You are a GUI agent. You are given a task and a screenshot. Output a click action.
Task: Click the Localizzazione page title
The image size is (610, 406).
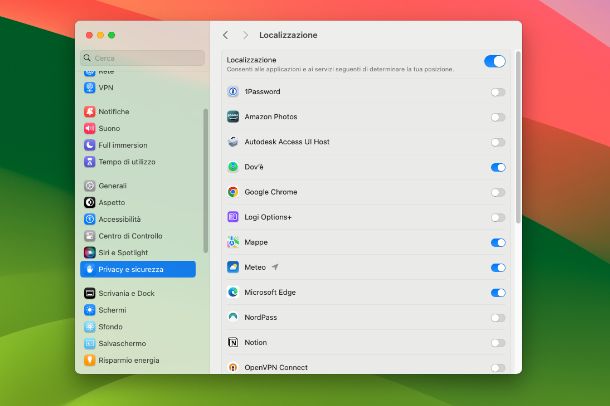tap(288, 35)
